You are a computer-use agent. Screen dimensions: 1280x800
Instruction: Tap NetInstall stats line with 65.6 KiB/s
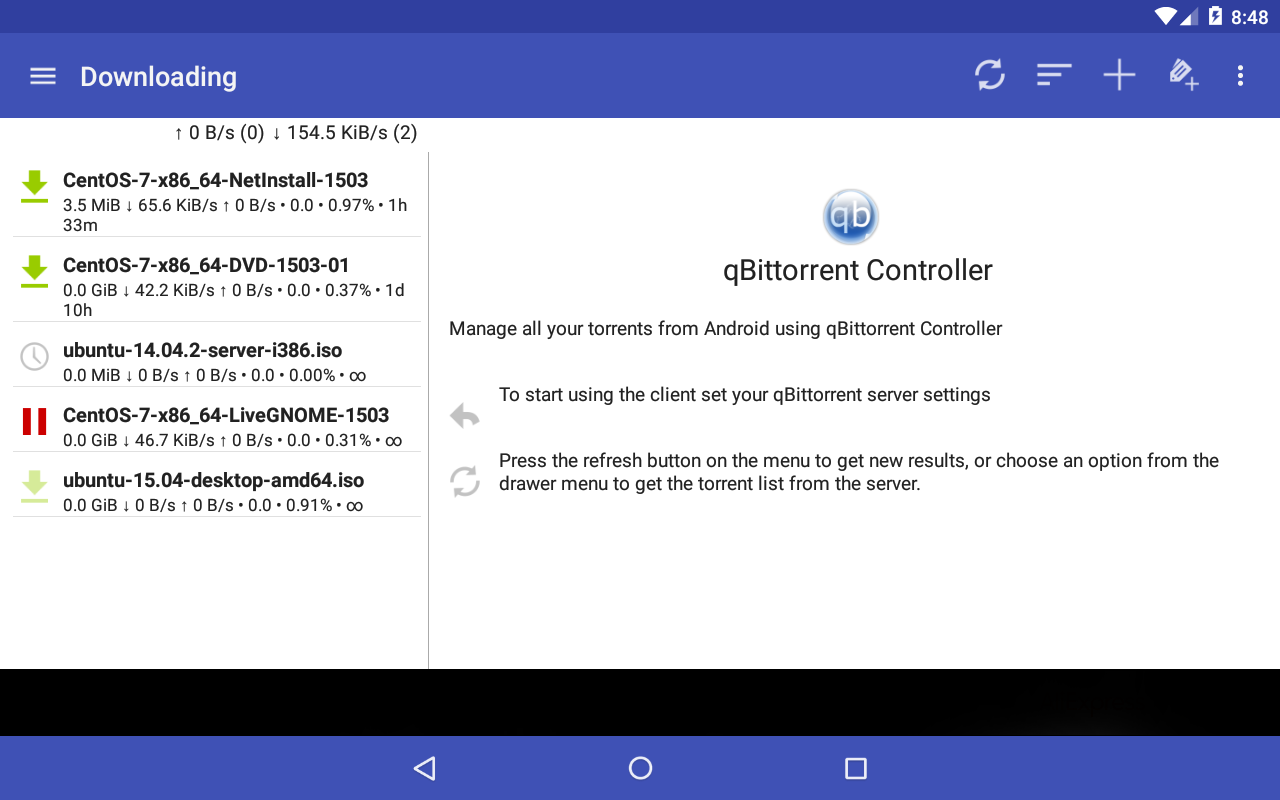pos(235,215)
